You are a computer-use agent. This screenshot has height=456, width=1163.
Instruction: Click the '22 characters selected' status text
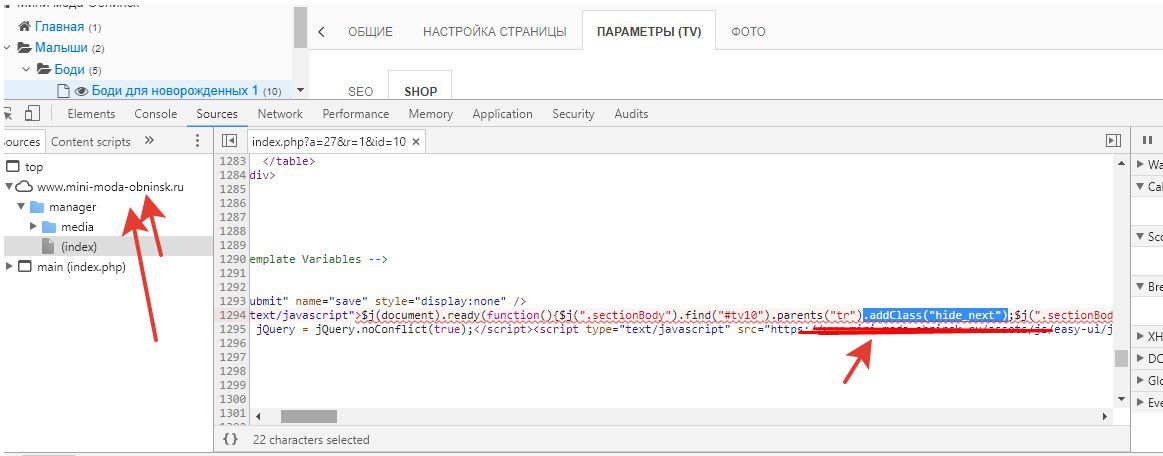click(x=311, y=440)
